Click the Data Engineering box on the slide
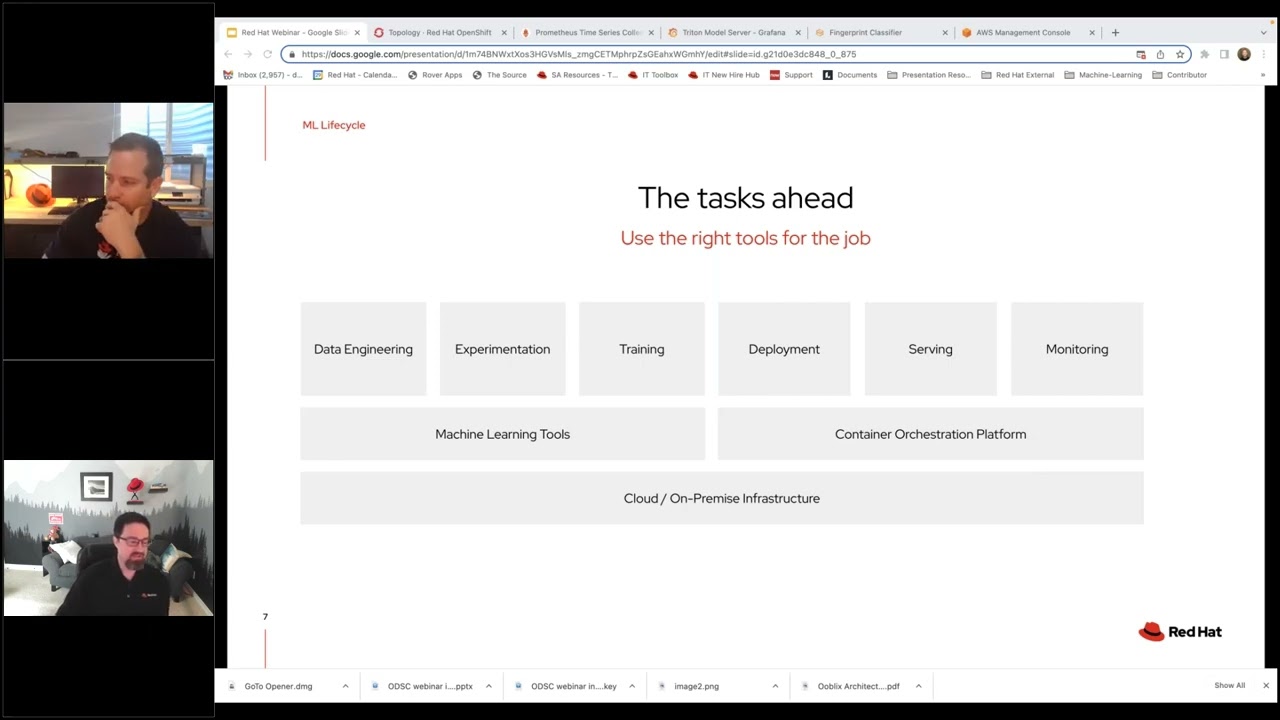The height and width of the screenshot is (720, 1280). tap(363, 349)
